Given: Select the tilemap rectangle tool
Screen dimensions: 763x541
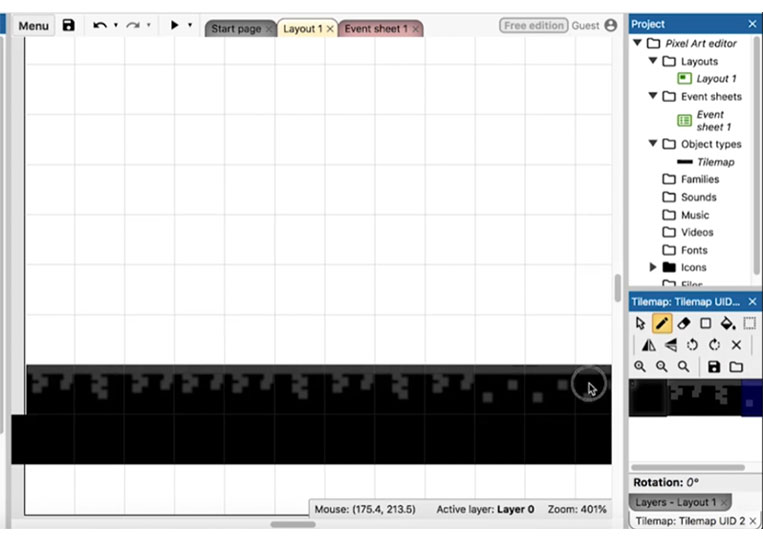Looking at the screenshot, I should [x=706, y=323].
